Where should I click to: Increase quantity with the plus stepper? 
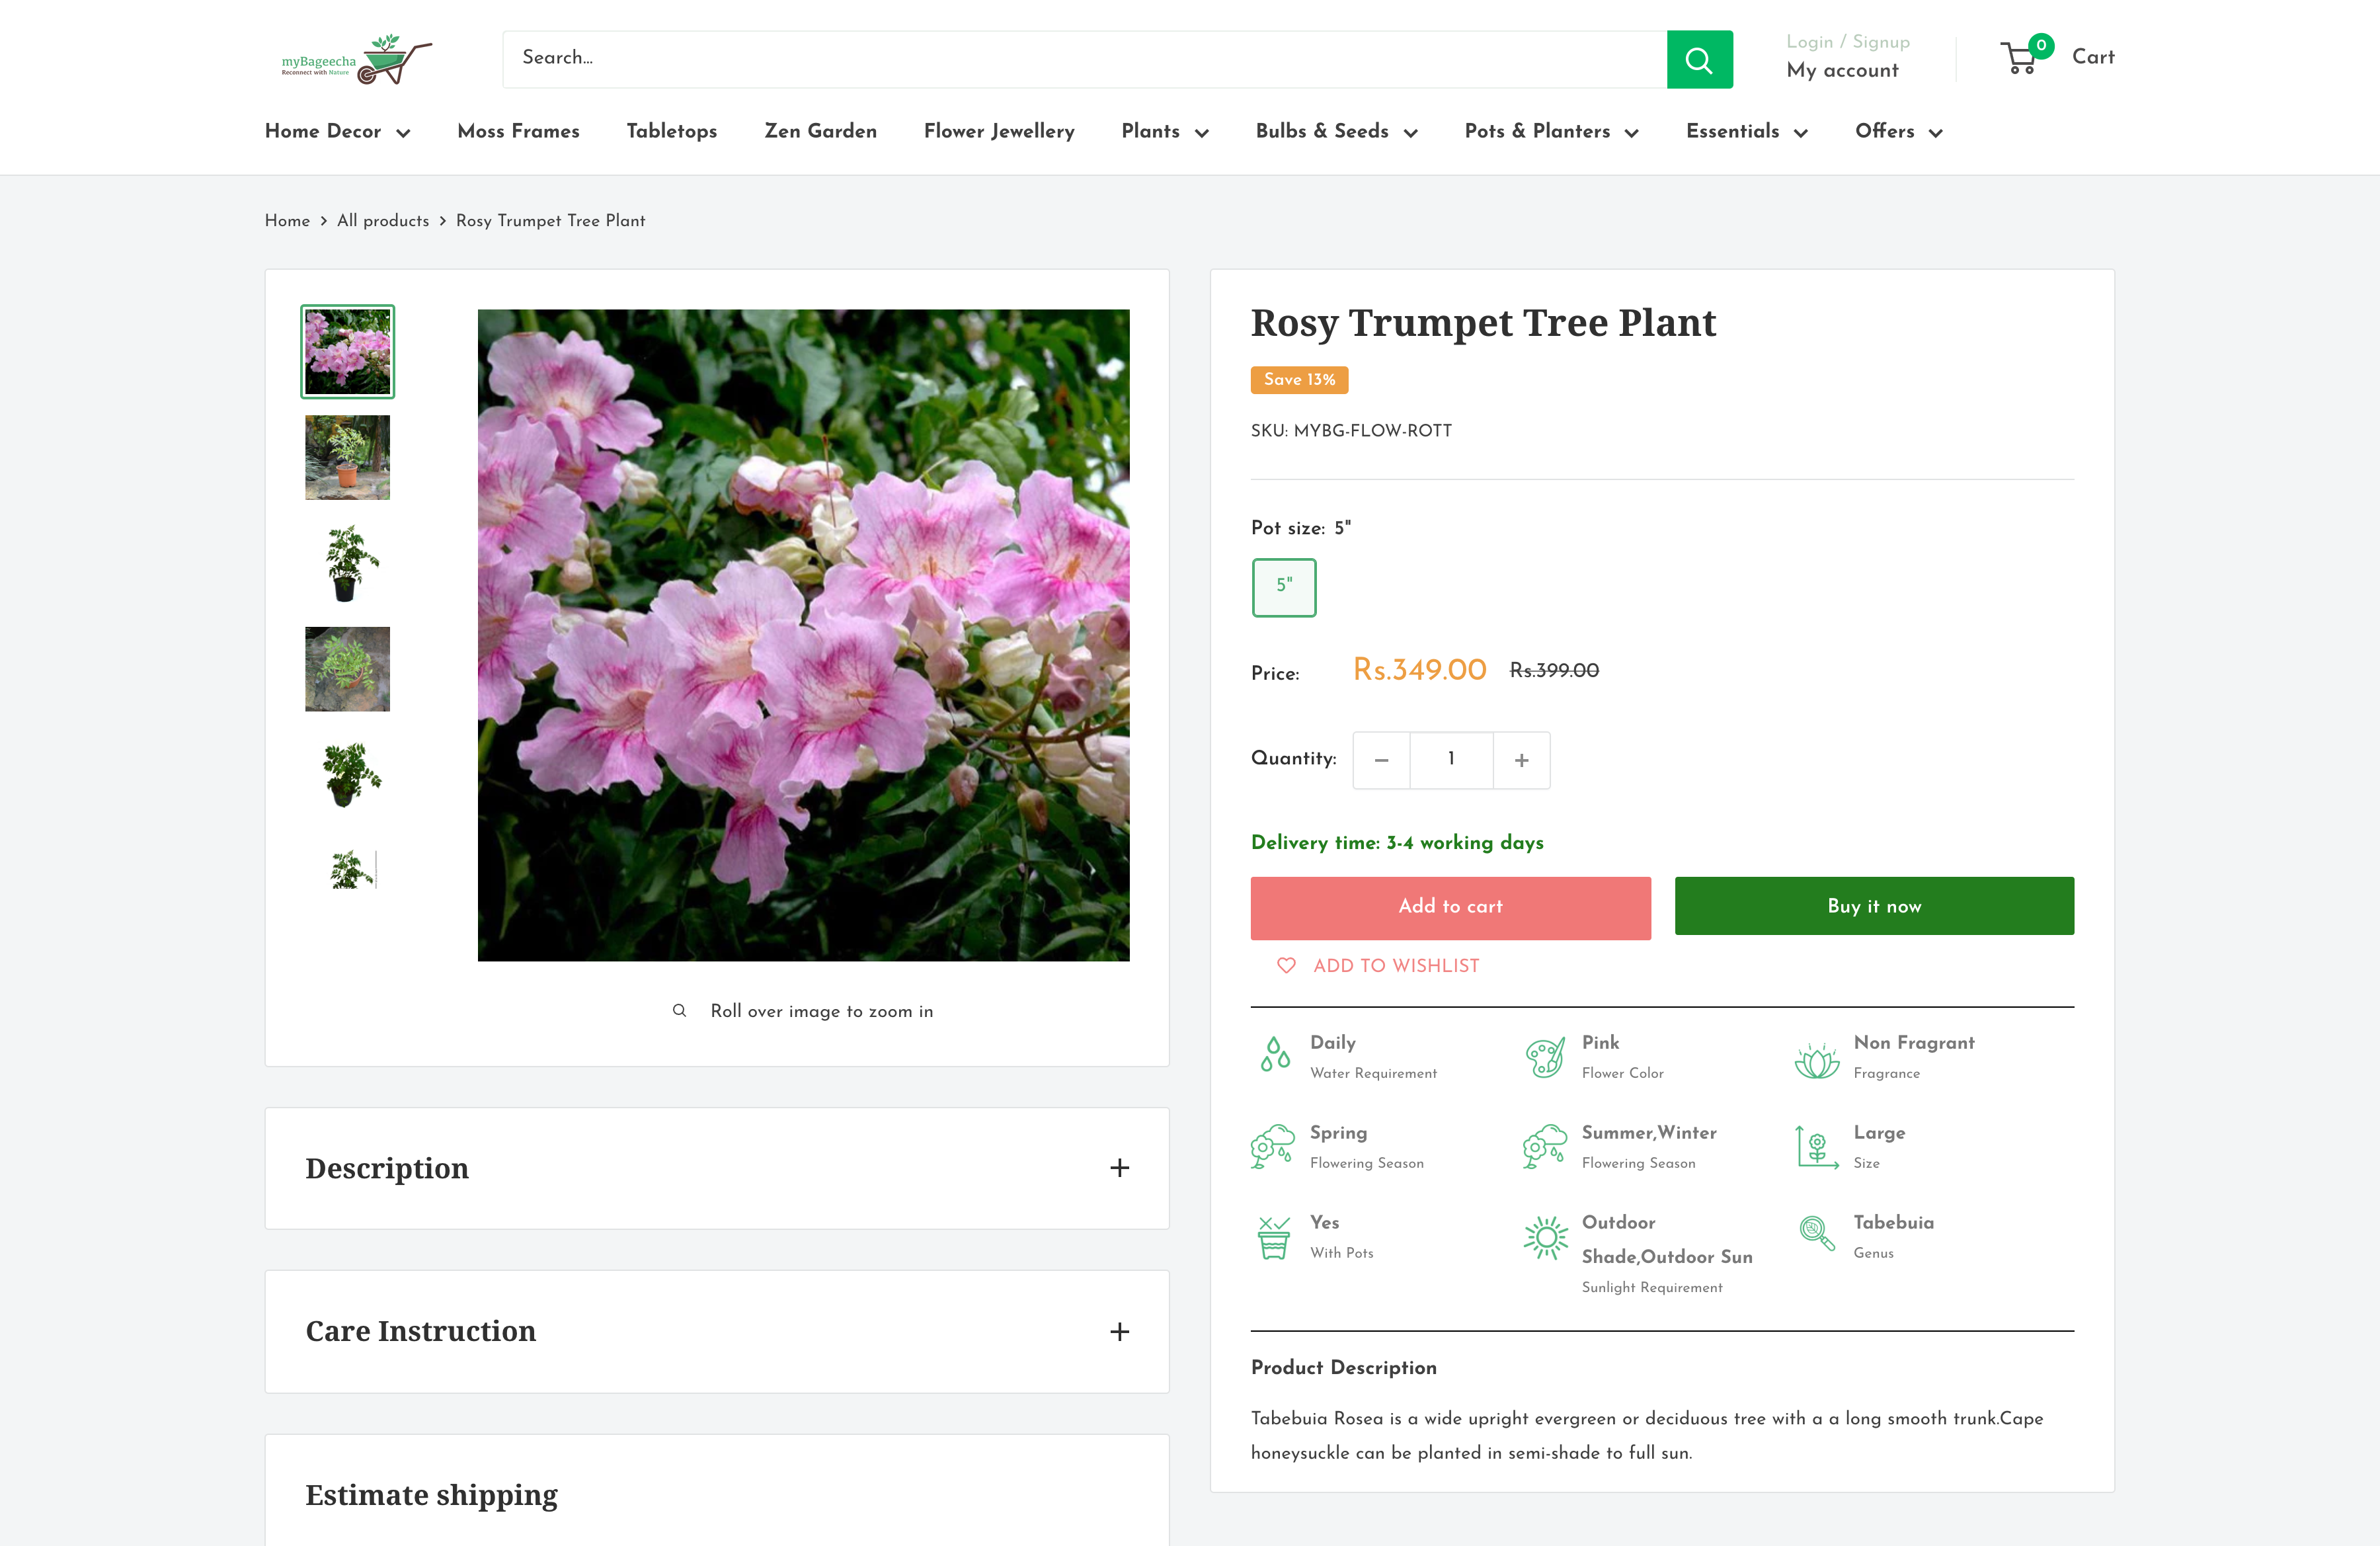tap(1520, 760)
